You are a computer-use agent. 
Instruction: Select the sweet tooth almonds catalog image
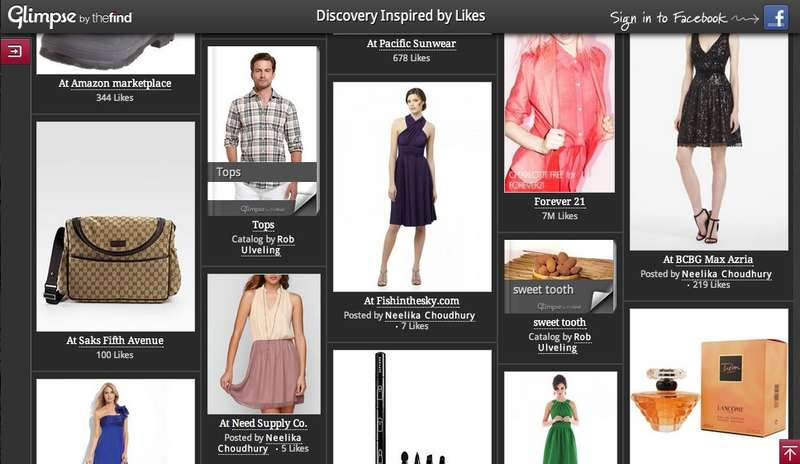(x=560, y=277)
